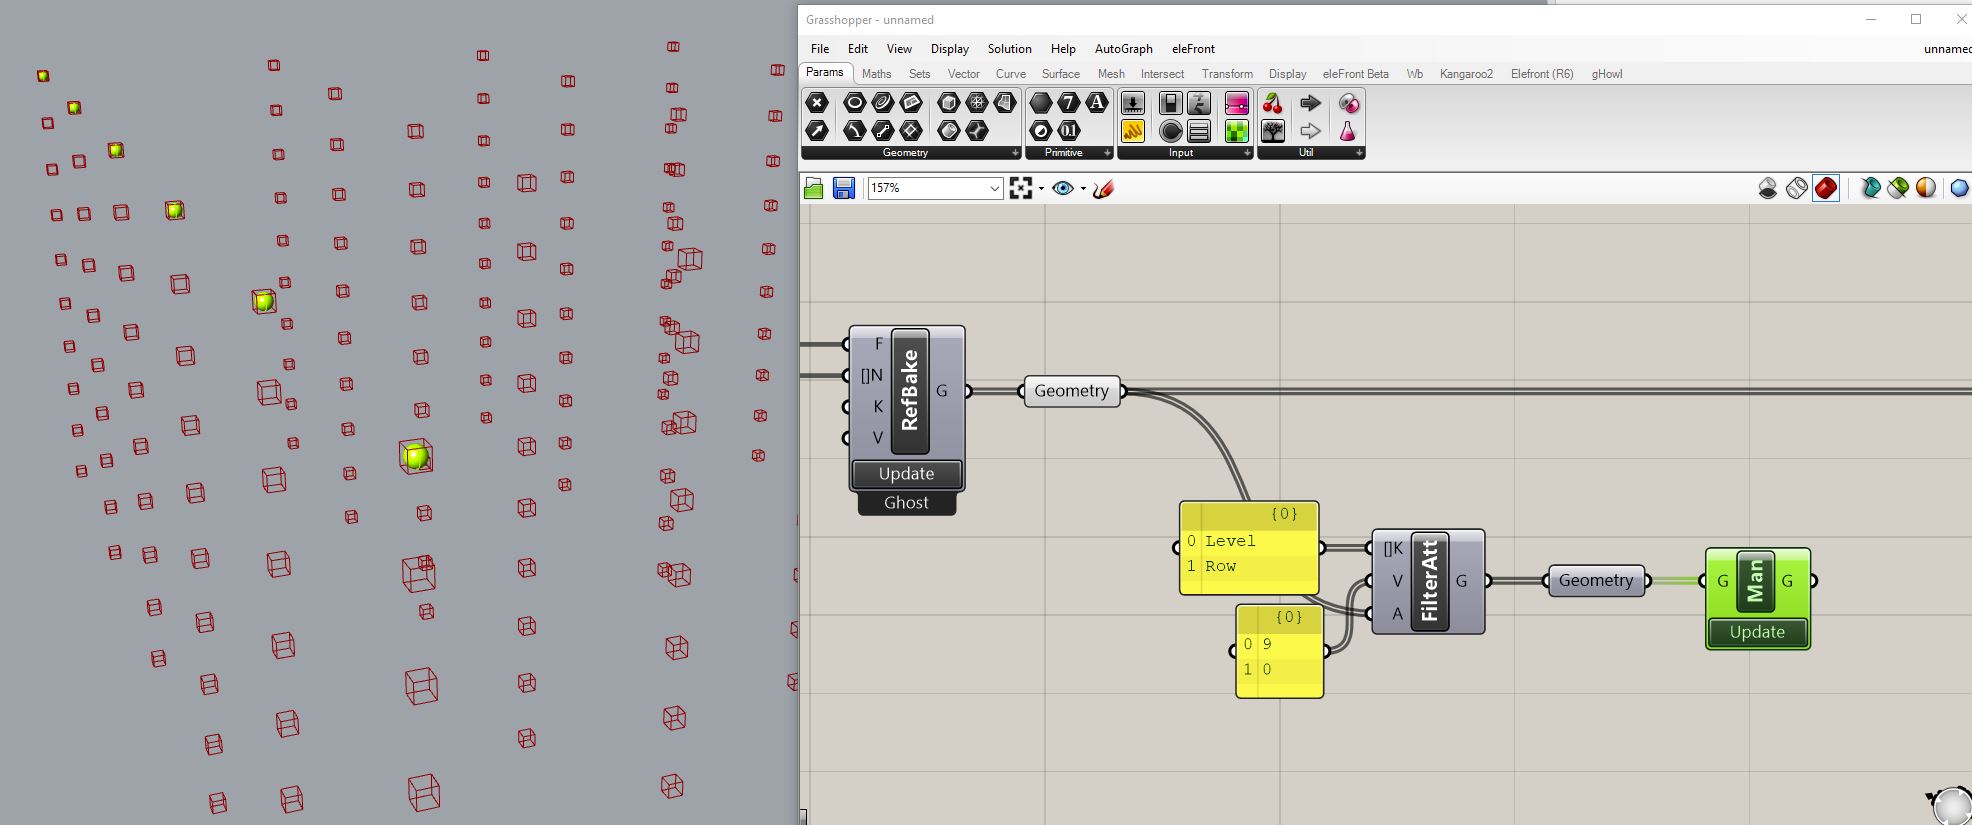Pick the Text parameter 'A' icon
The height and width of the screenshot is (825, 1972).
pyautogui.click(x=1097, y=103)
